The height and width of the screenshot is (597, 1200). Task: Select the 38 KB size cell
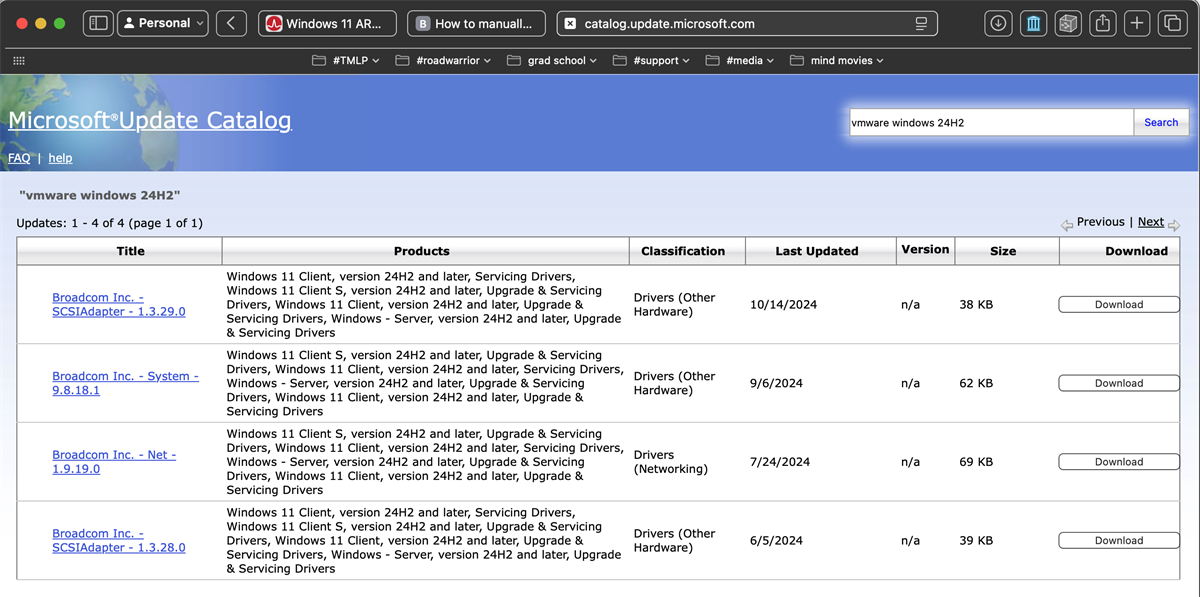[x=976, y=304]
